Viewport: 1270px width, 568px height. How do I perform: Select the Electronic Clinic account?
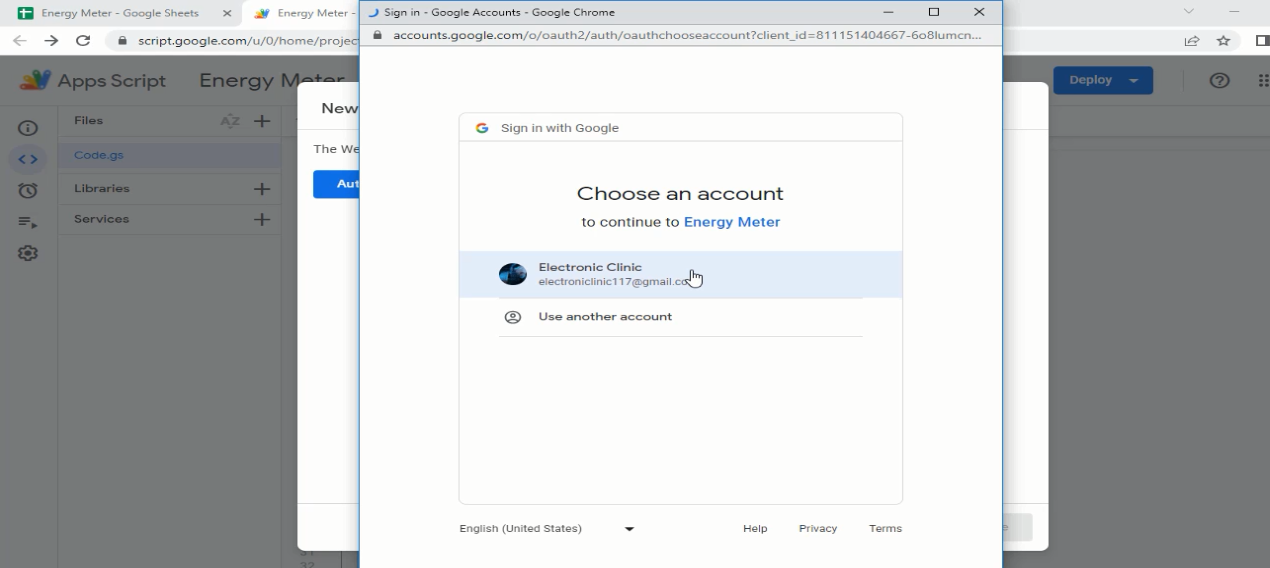680,274
